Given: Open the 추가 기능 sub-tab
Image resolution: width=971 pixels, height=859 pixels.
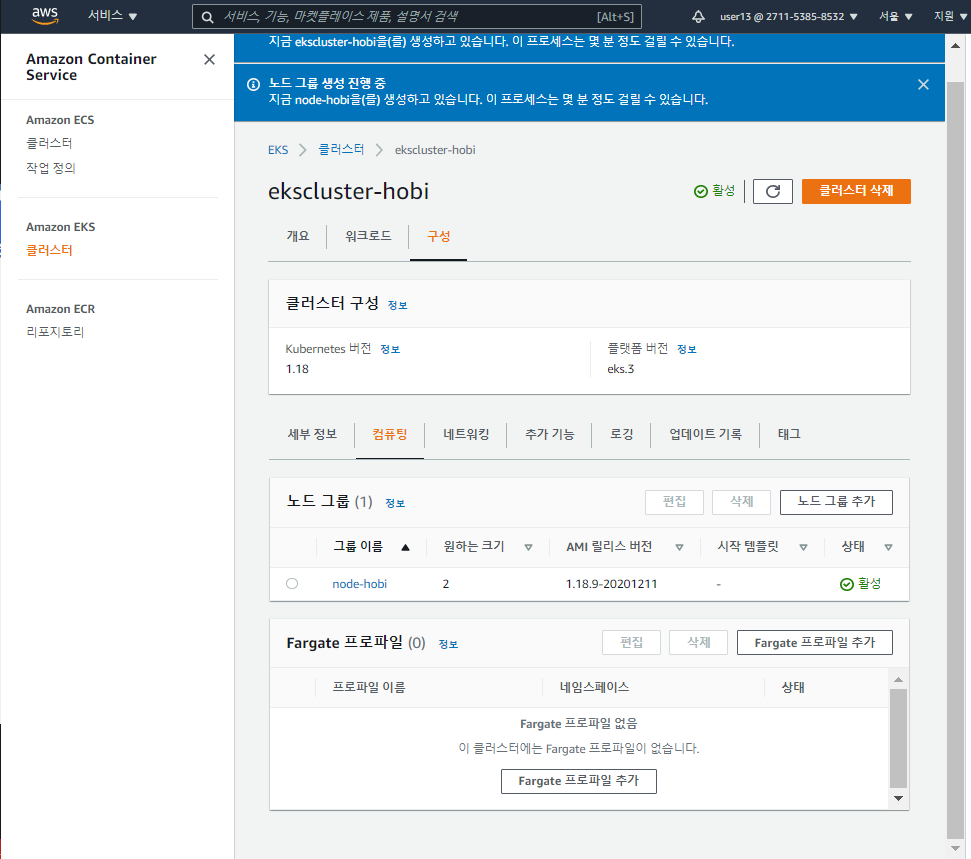Looking at the screenshot, I should [x=549, y=435].
